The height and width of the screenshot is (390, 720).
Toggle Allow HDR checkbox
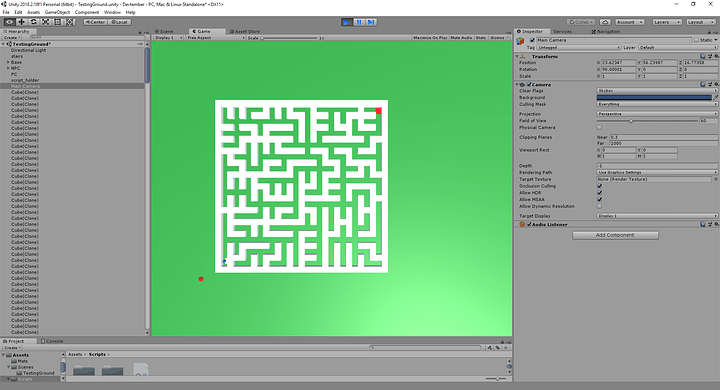(x=599, y=193)
